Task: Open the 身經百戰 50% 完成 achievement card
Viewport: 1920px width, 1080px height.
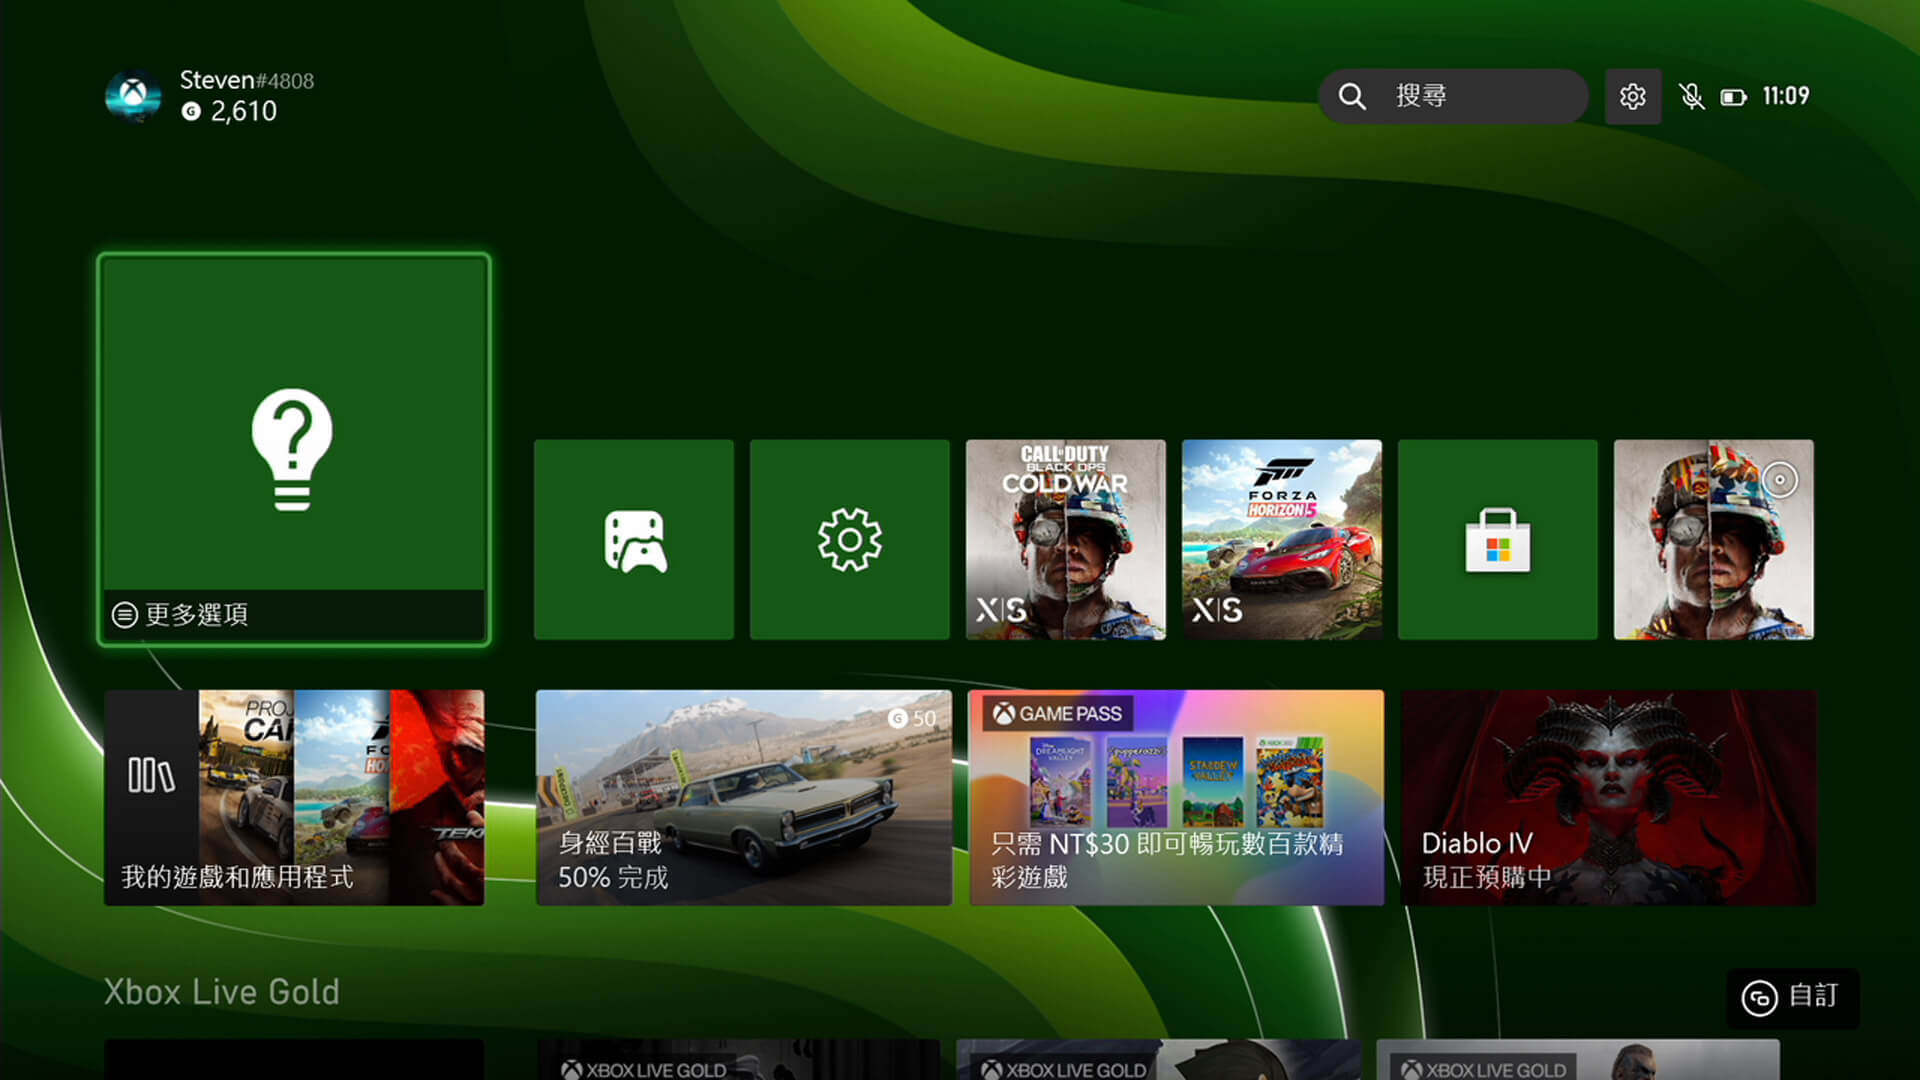Action: click(x=744, y=798)
